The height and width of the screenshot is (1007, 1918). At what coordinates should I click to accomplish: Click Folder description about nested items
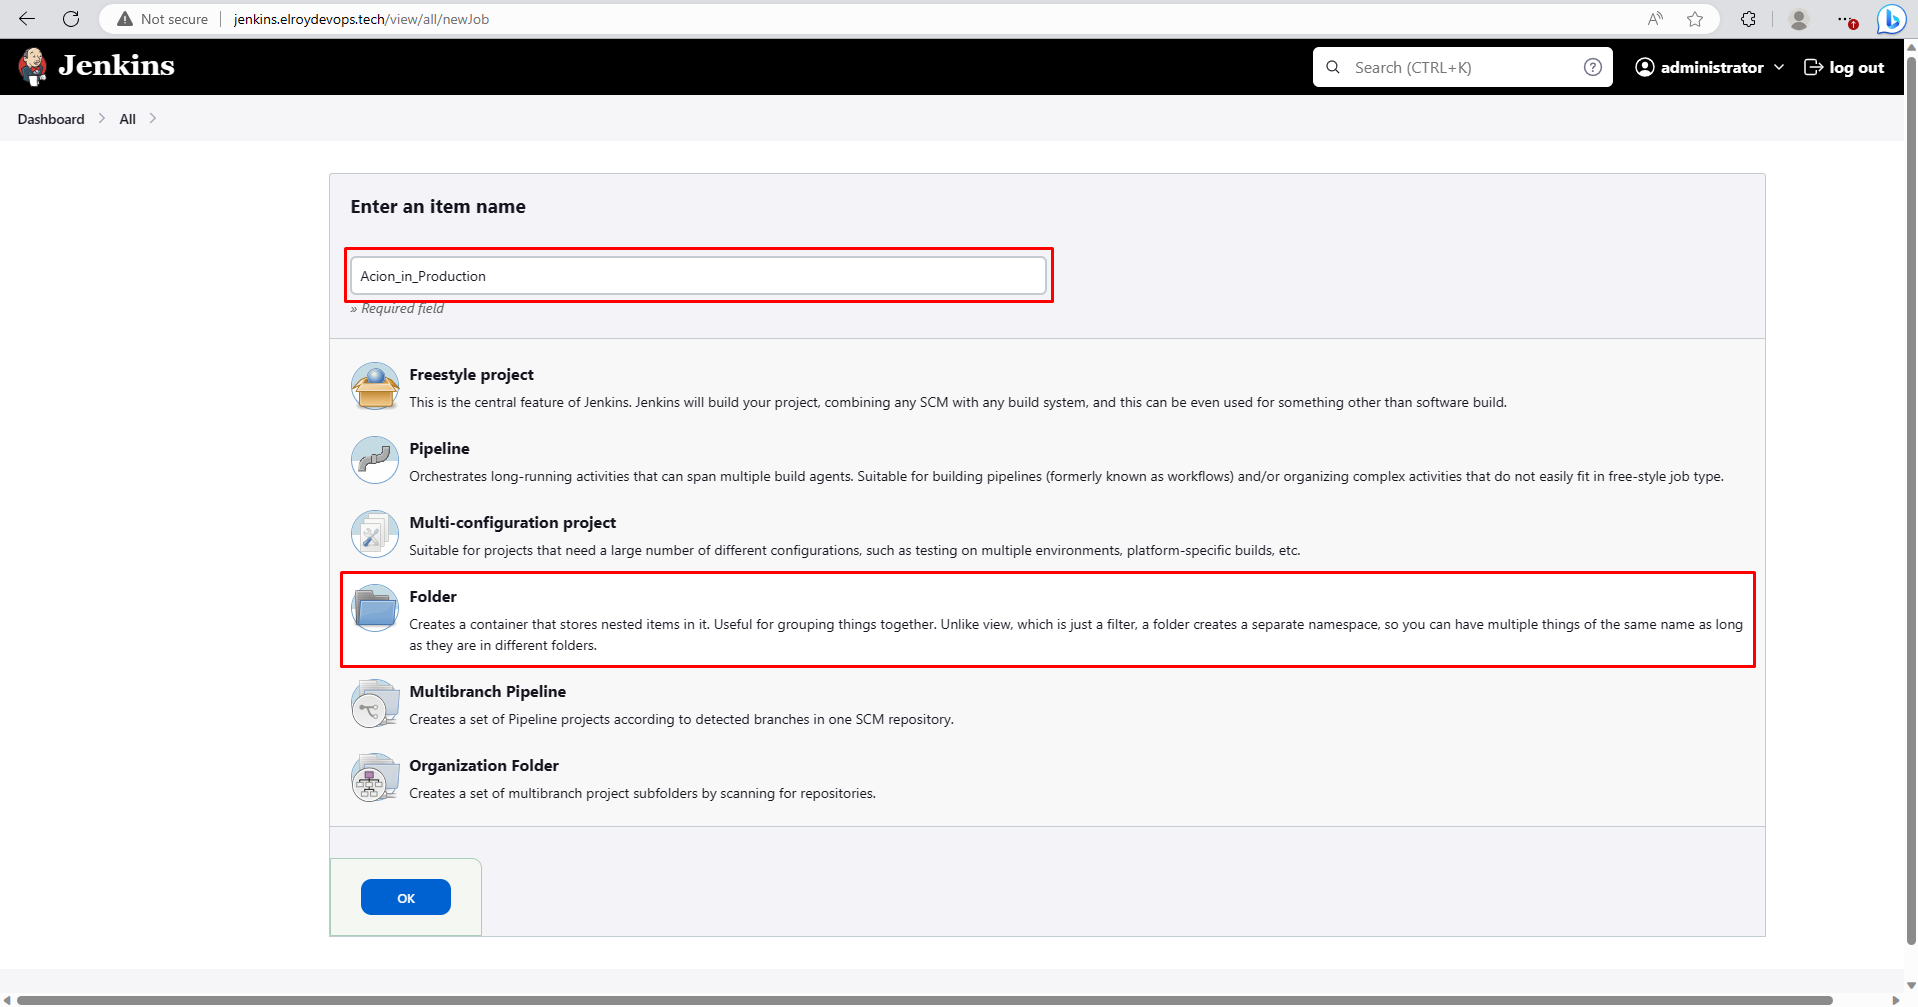coord(1076,635)
